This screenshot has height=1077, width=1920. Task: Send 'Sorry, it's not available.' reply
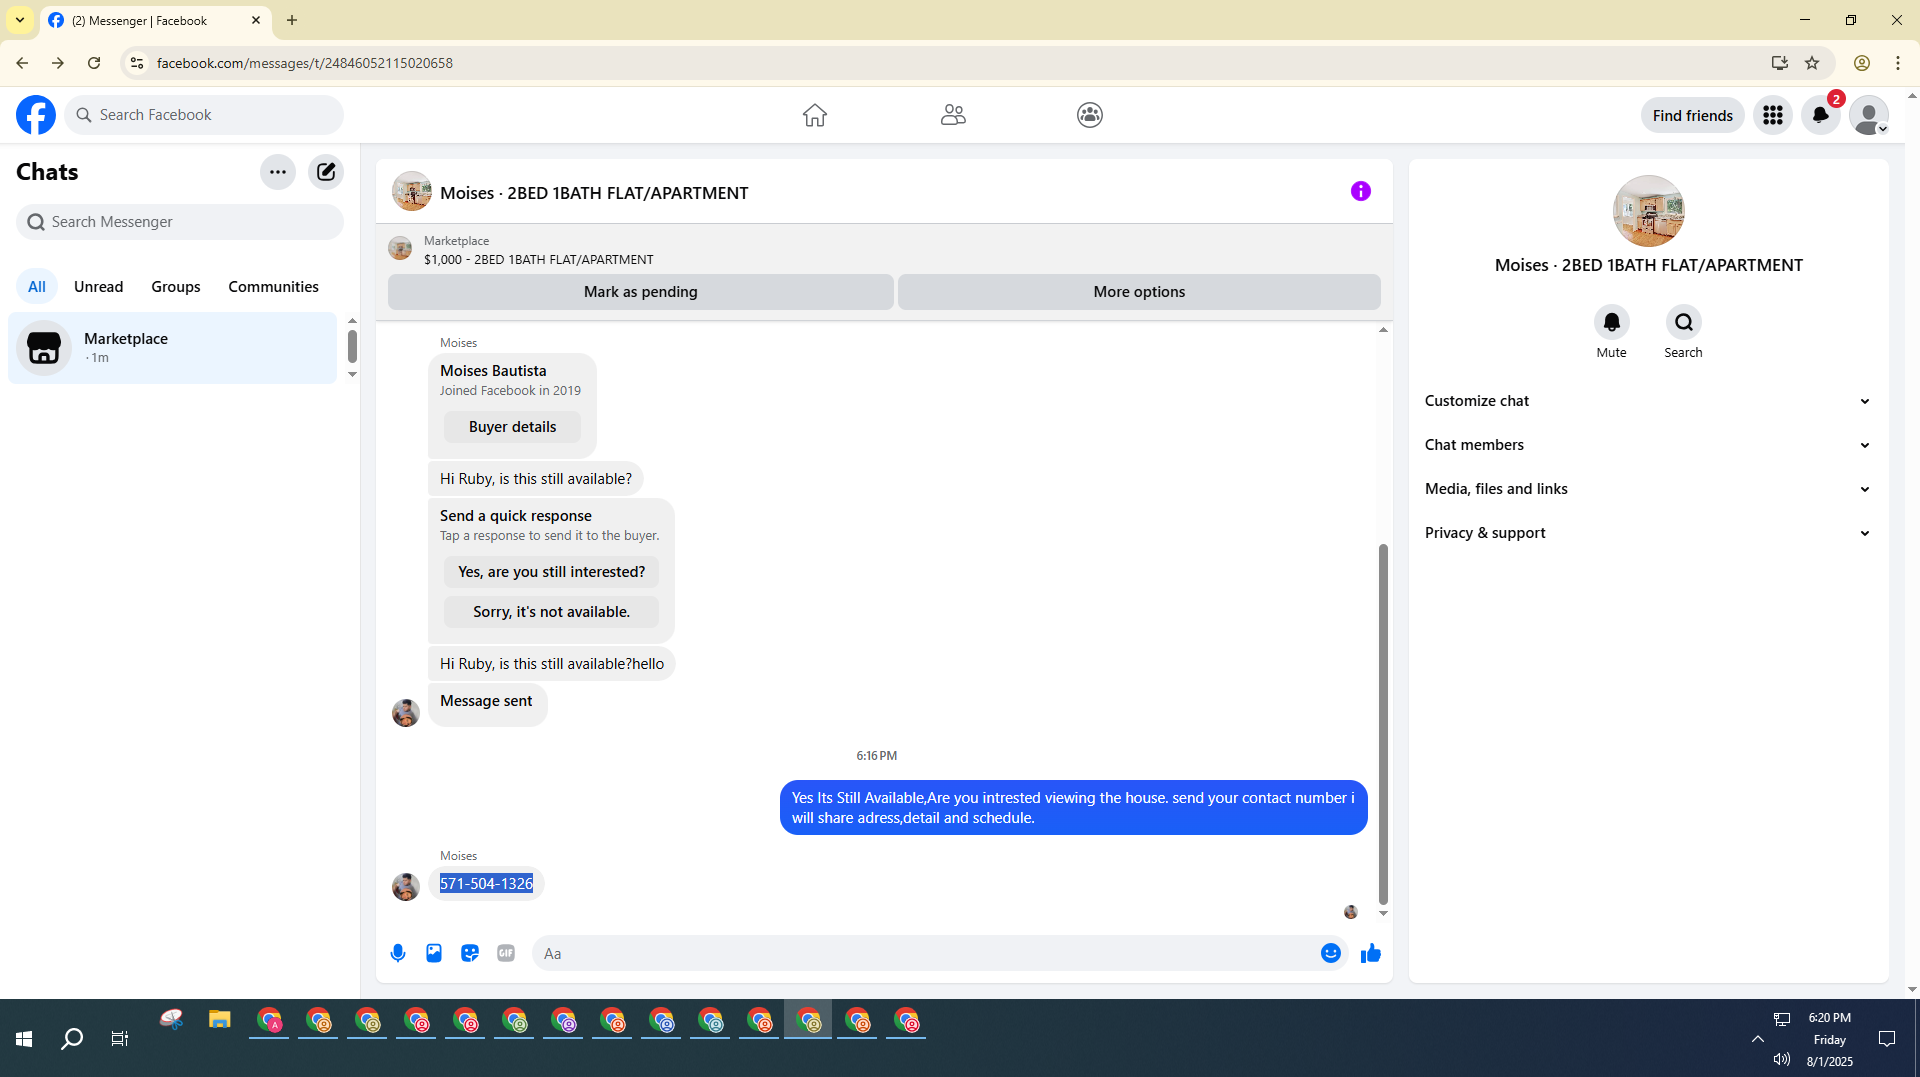[552, 612]
